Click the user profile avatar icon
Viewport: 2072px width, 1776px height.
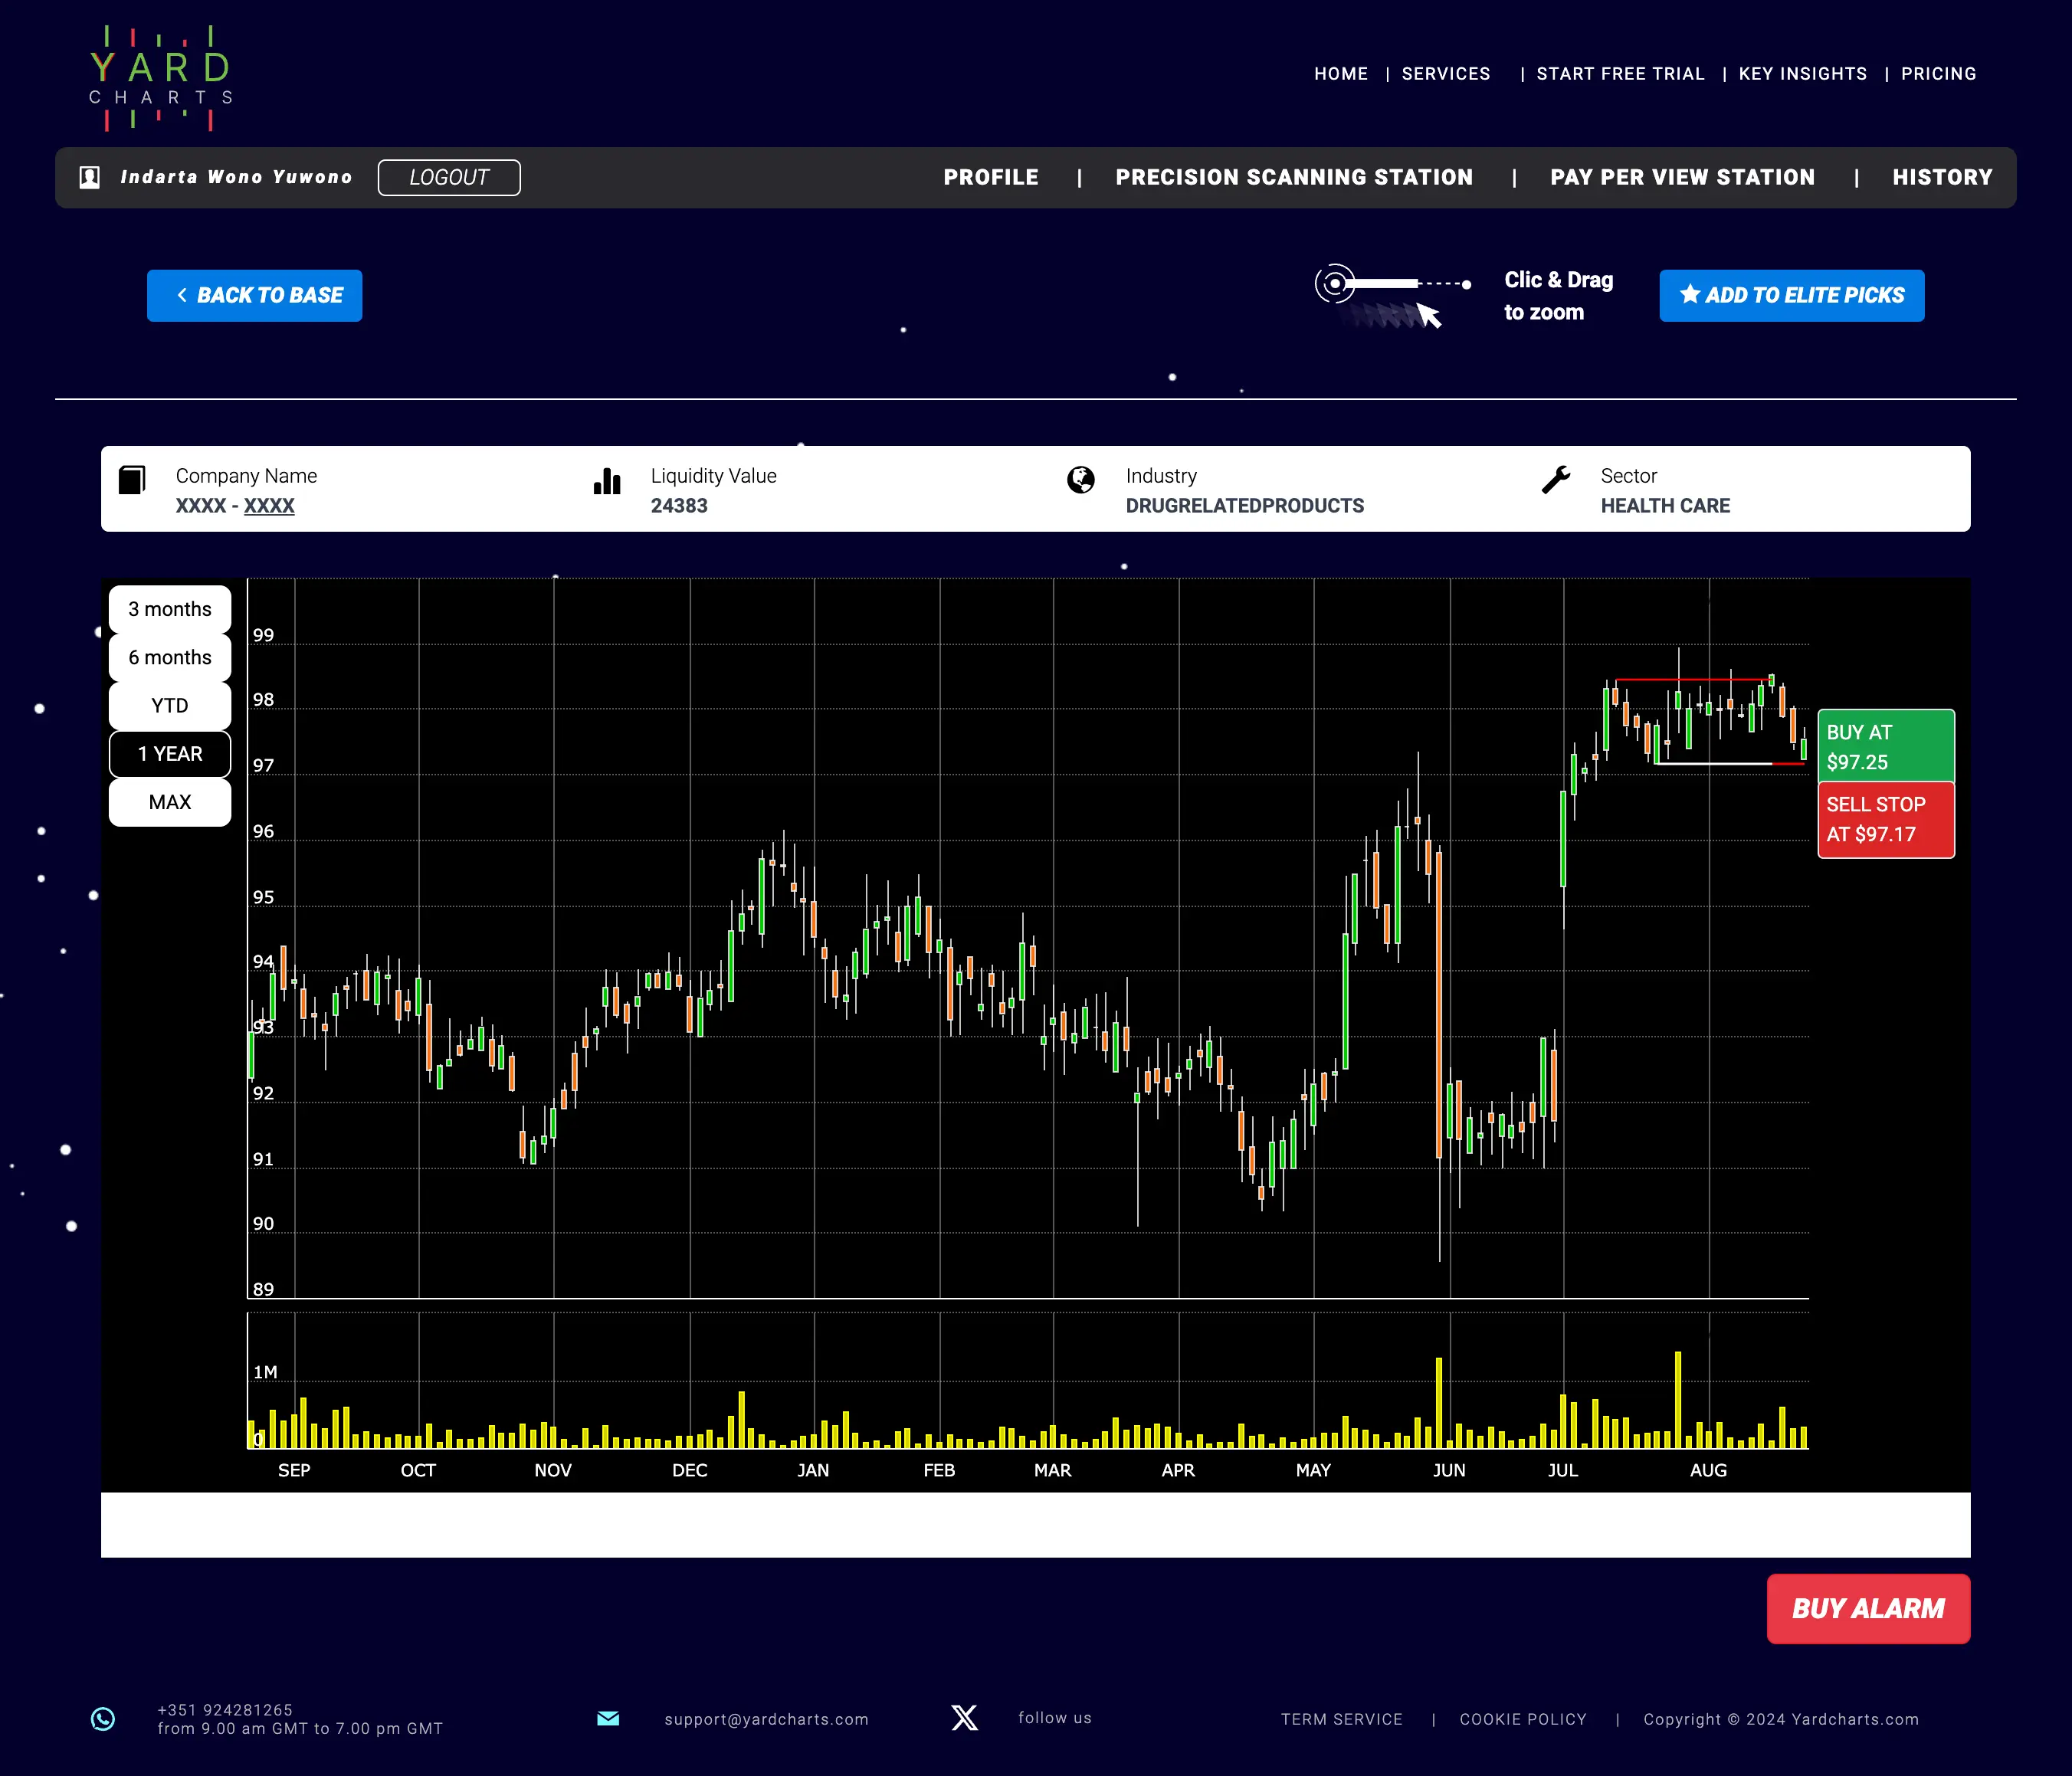[x=90, y=177]
